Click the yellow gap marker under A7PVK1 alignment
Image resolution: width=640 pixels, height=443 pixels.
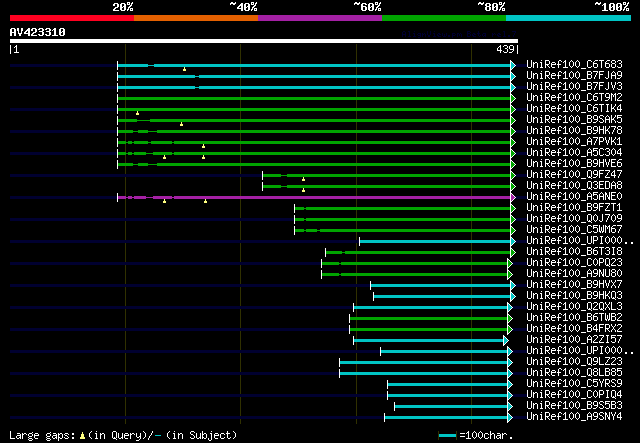coord(203,146)
